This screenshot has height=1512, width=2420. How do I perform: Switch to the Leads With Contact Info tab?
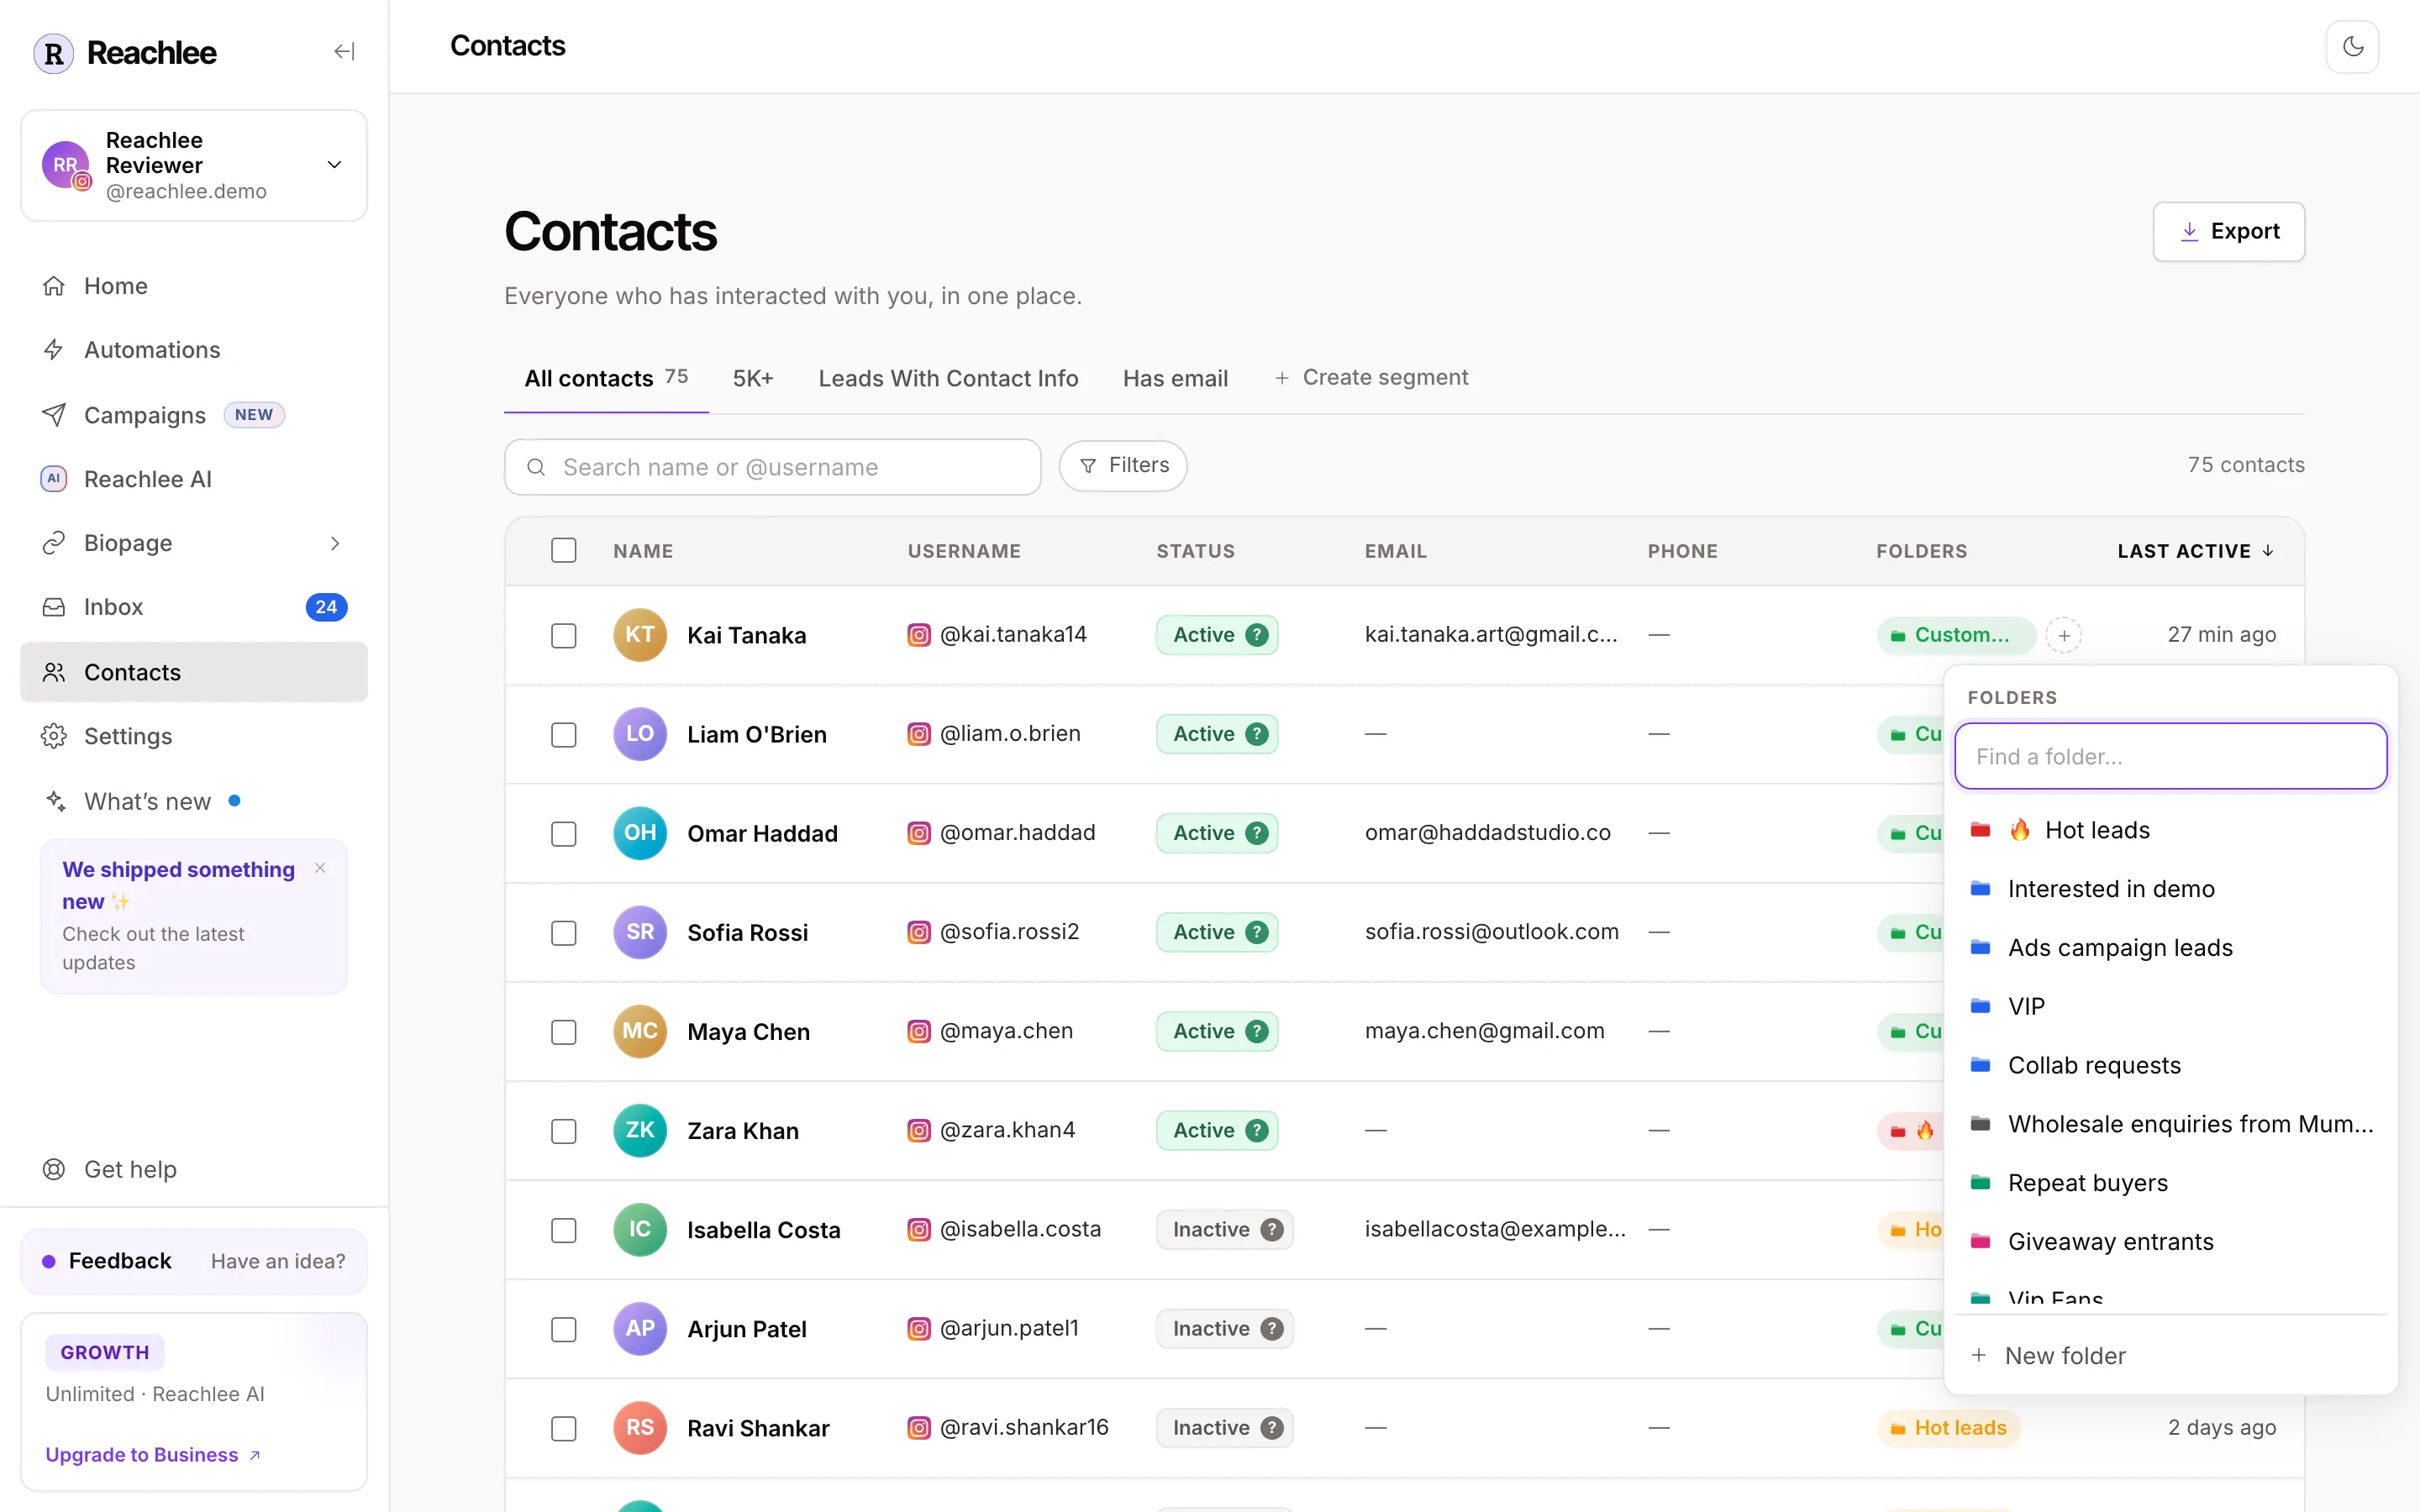point(948,378)
